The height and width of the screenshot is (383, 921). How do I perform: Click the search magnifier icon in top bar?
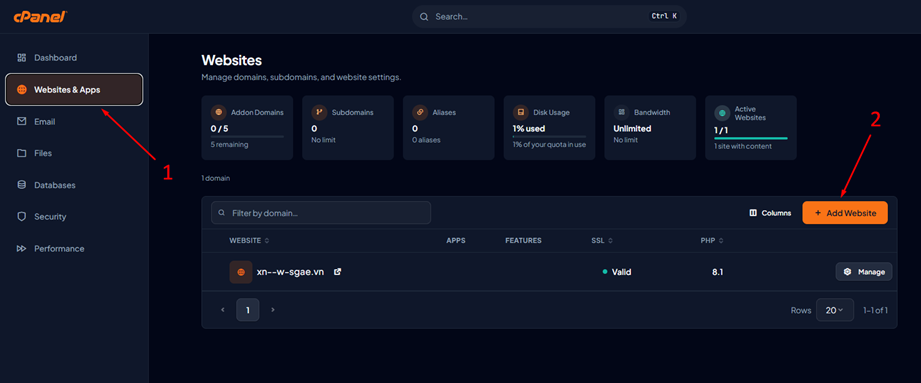tap(423, 16)
